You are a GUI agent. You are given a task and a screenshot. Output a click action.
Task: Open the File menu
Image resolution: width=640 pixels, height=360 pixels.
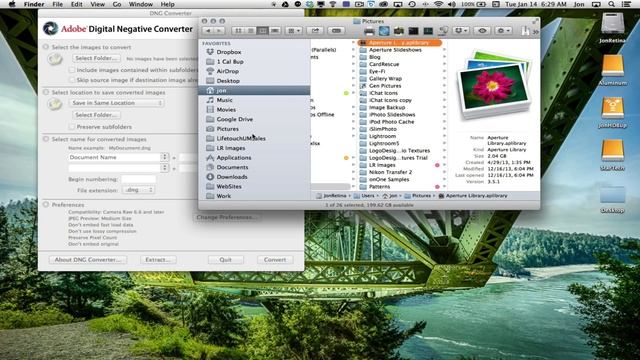point(58,4)
